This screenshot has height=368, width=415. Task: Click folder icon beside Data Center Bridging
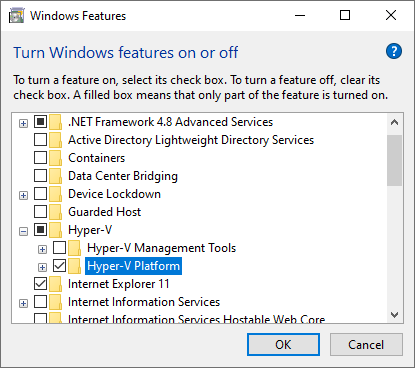[x=55, y=176]
